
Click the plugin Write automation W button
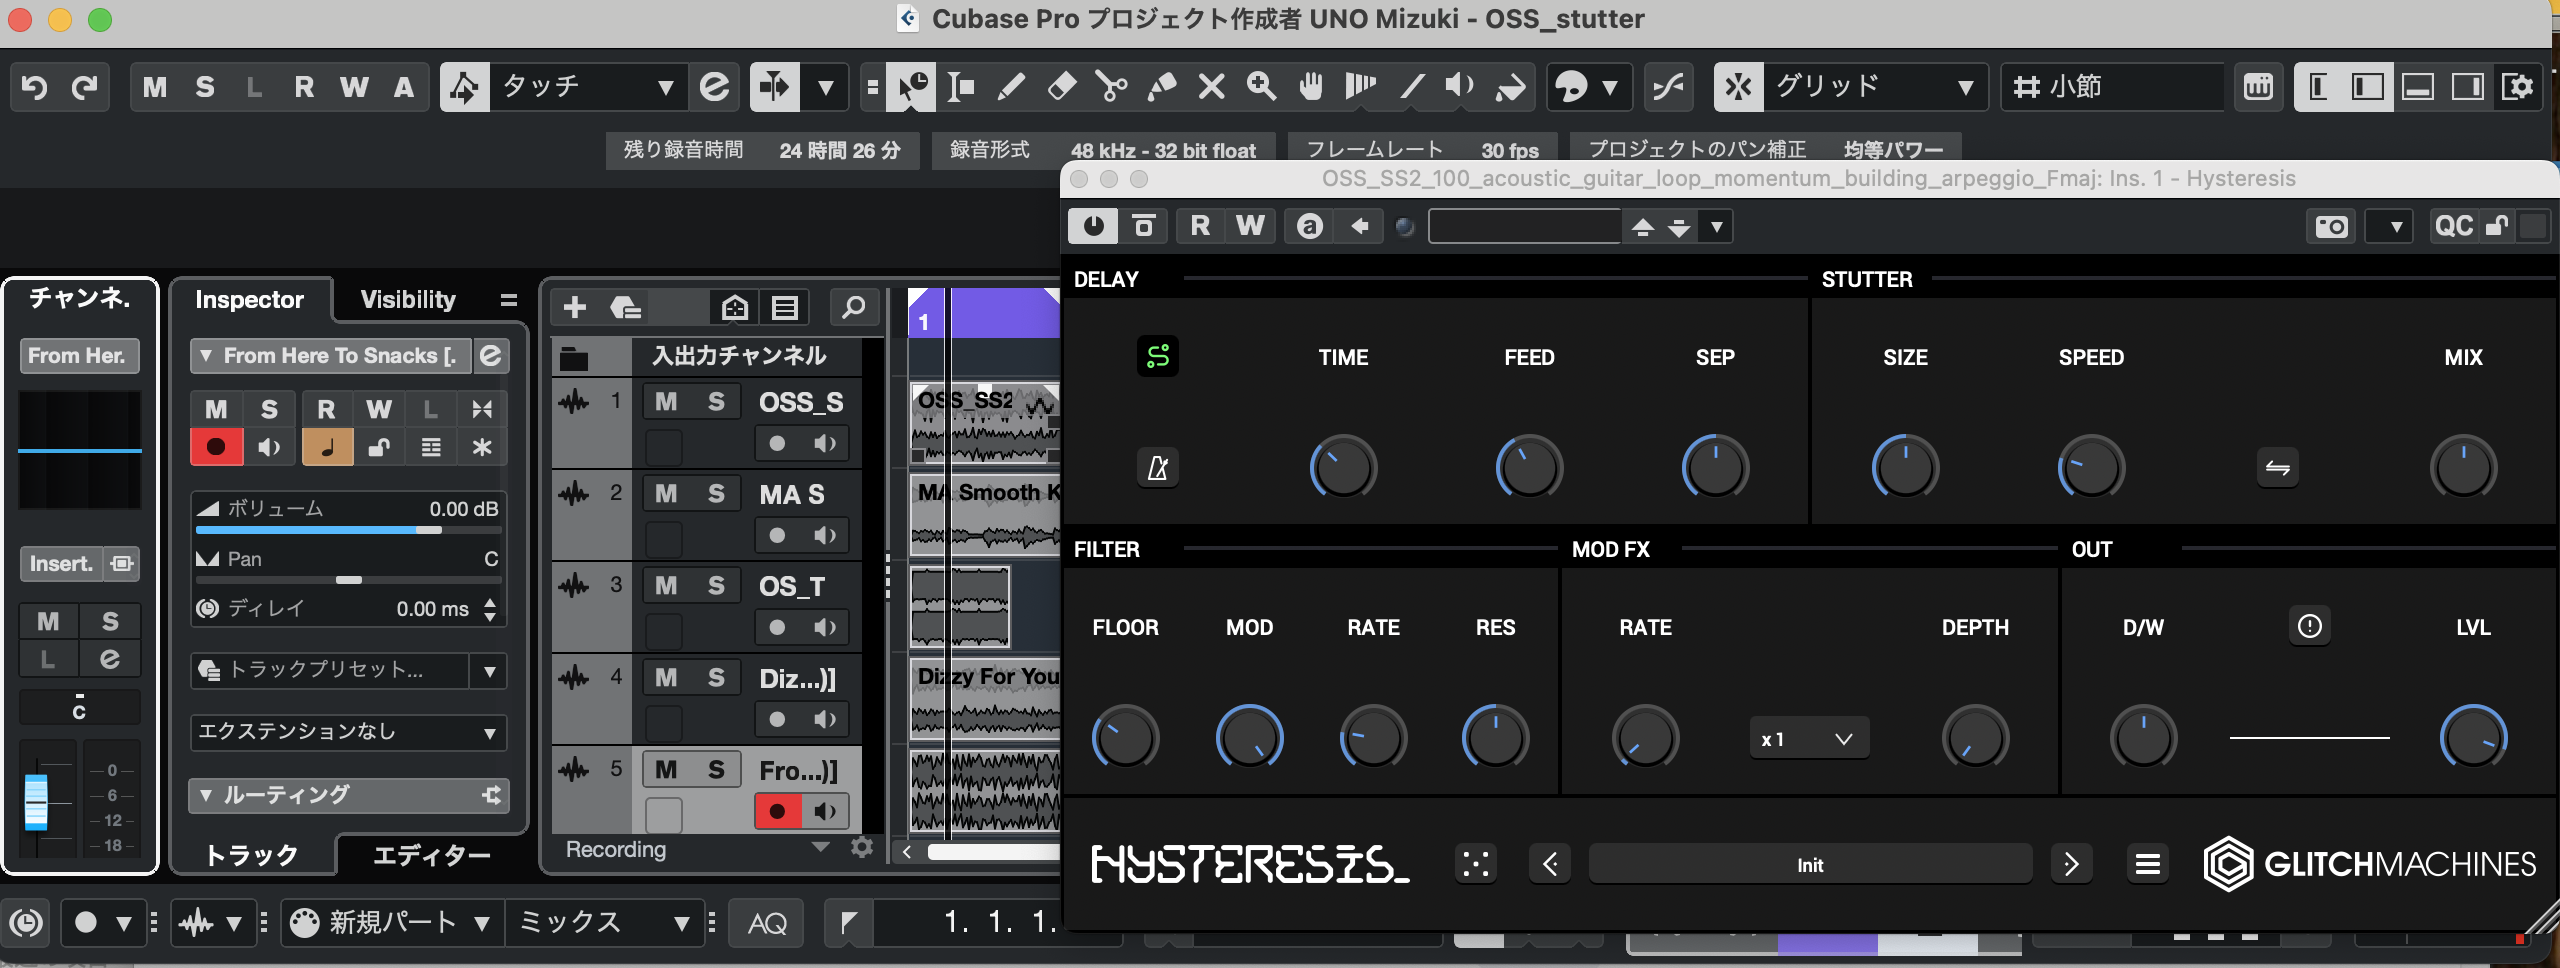coord(1250,227)
